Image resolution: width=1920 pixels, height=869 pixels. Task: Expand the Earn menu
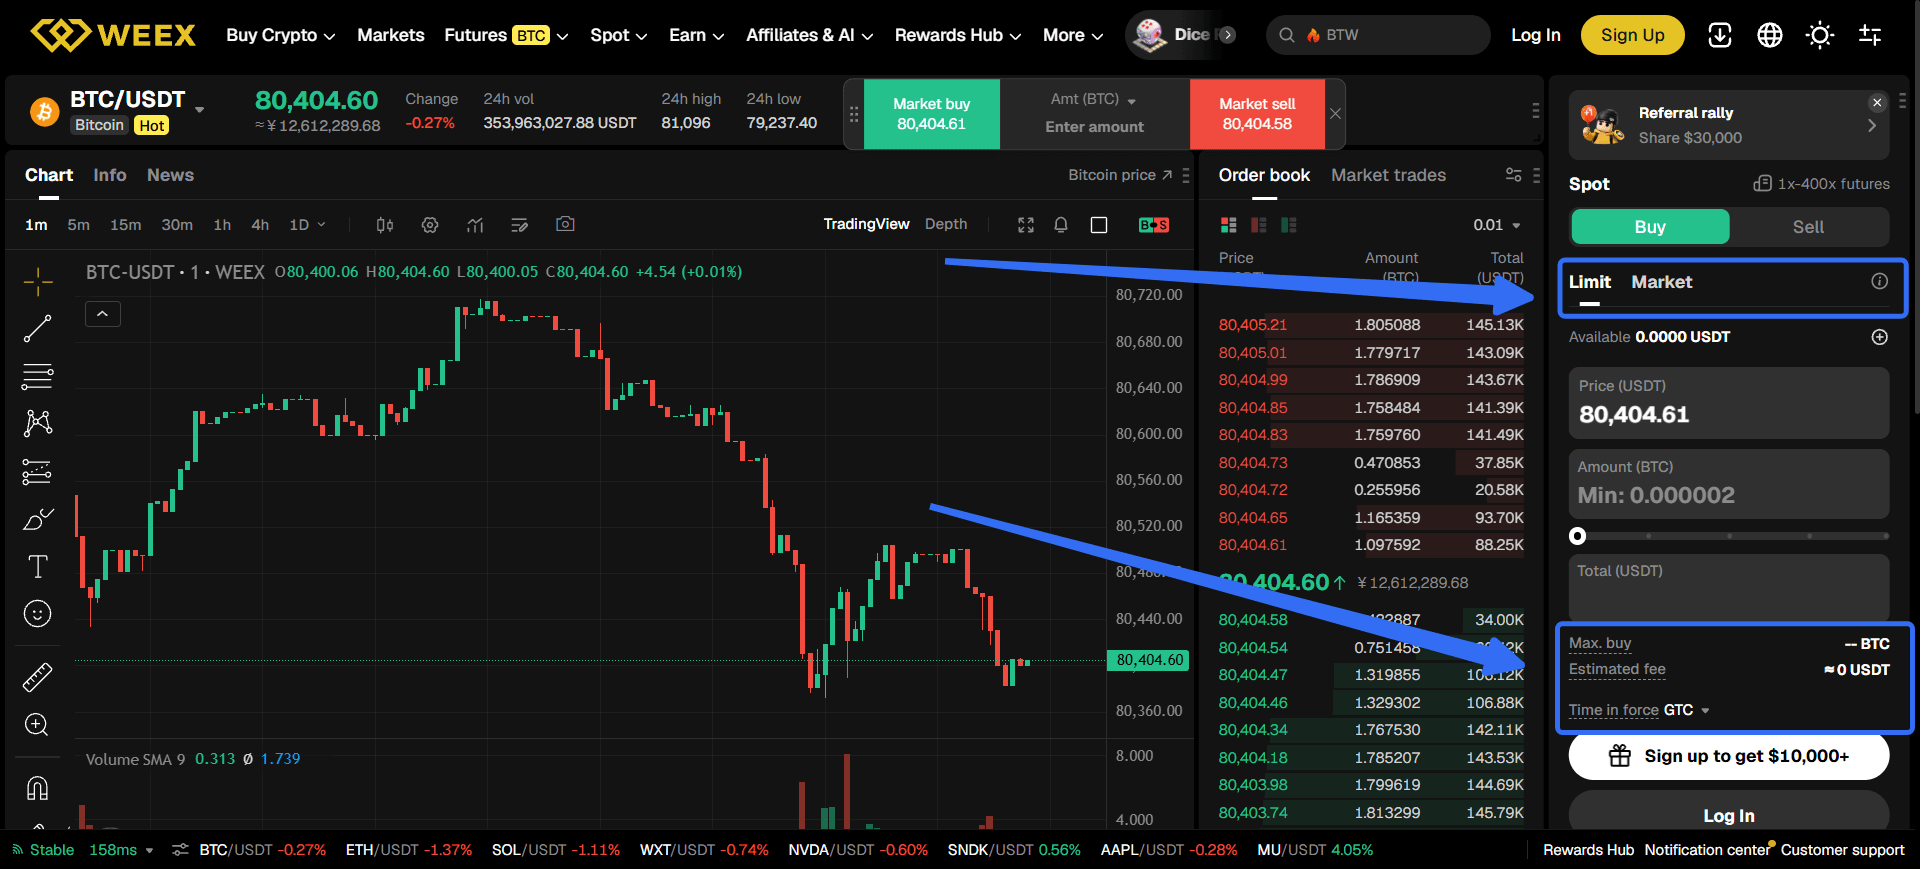tap(696, 35)
